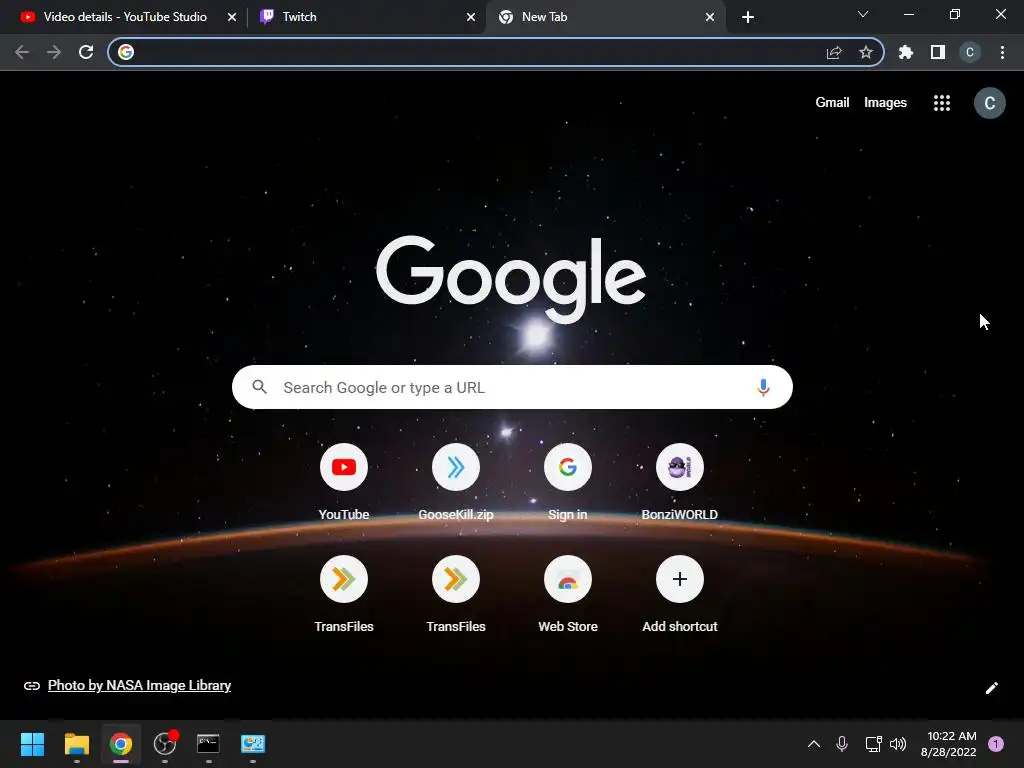
Task: Close the Twitch tab
Action: click(x=471, y=17)
